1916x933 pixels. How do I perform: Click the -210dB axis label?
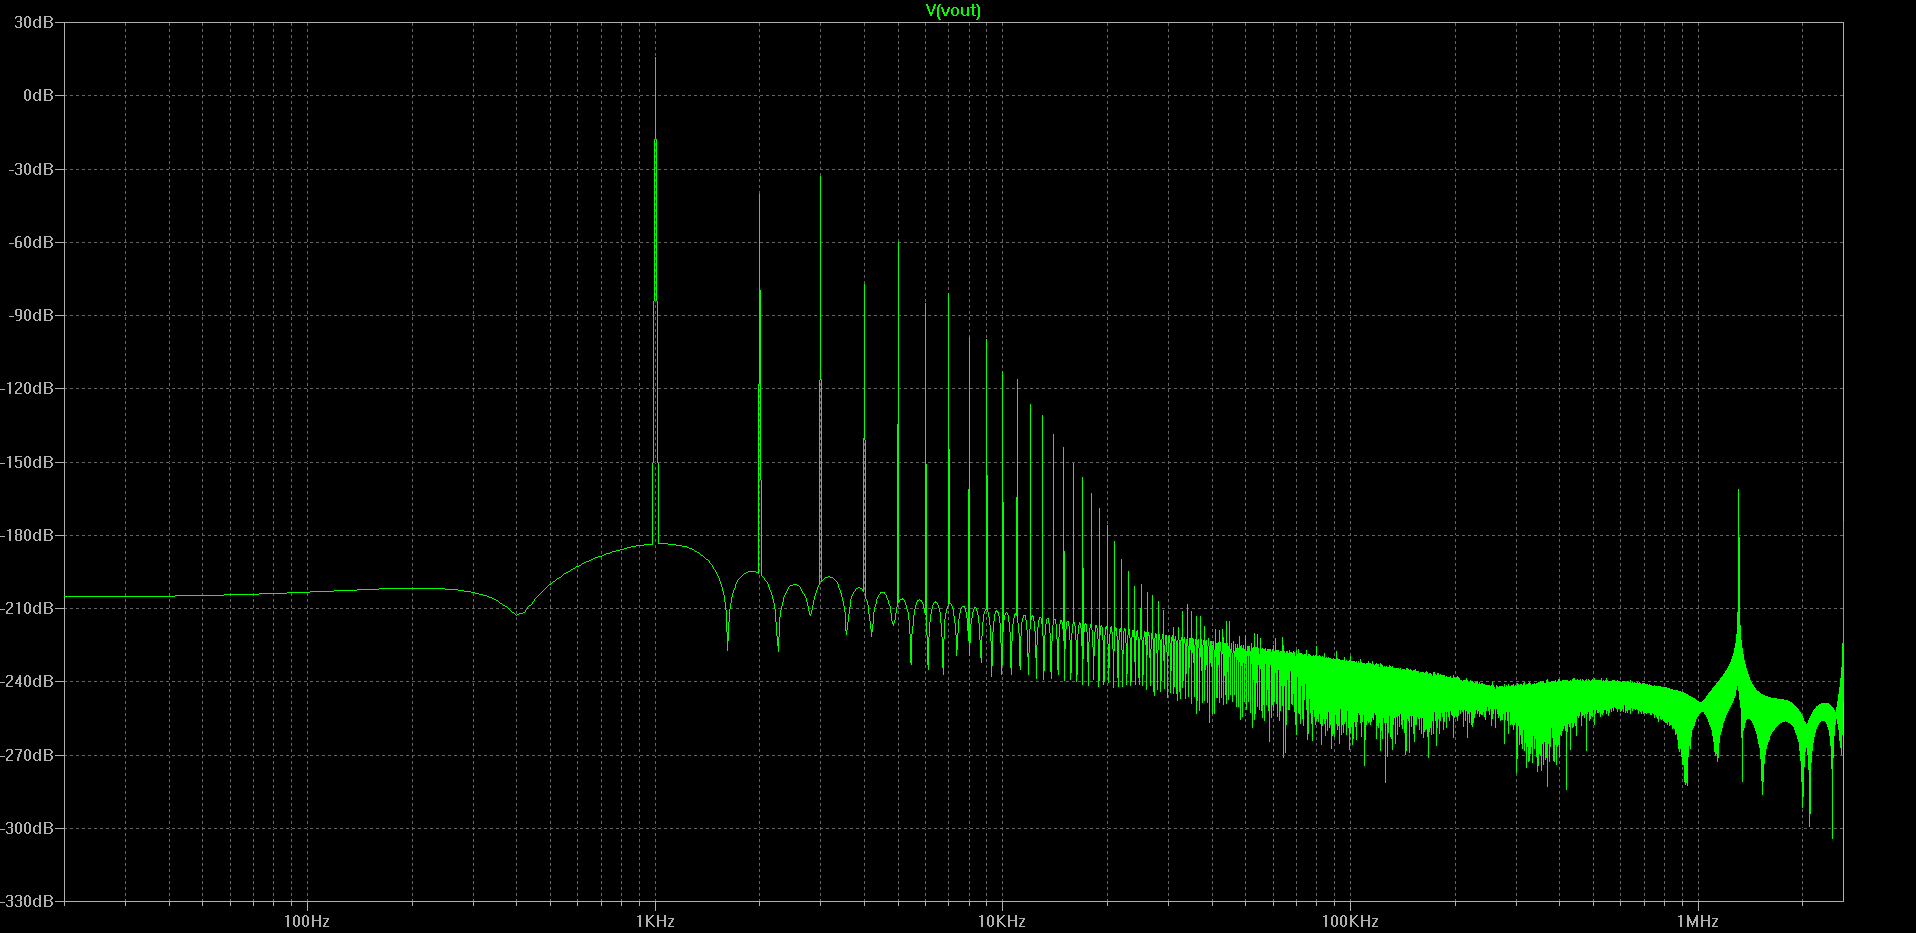(27, 608)
